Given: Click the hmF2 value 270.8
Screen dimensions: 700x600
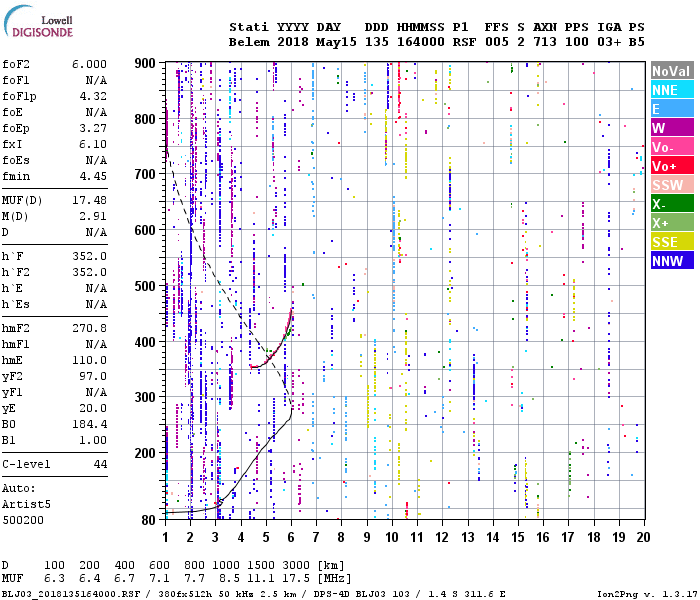Looking at the screenshot, I should point(89,328).
